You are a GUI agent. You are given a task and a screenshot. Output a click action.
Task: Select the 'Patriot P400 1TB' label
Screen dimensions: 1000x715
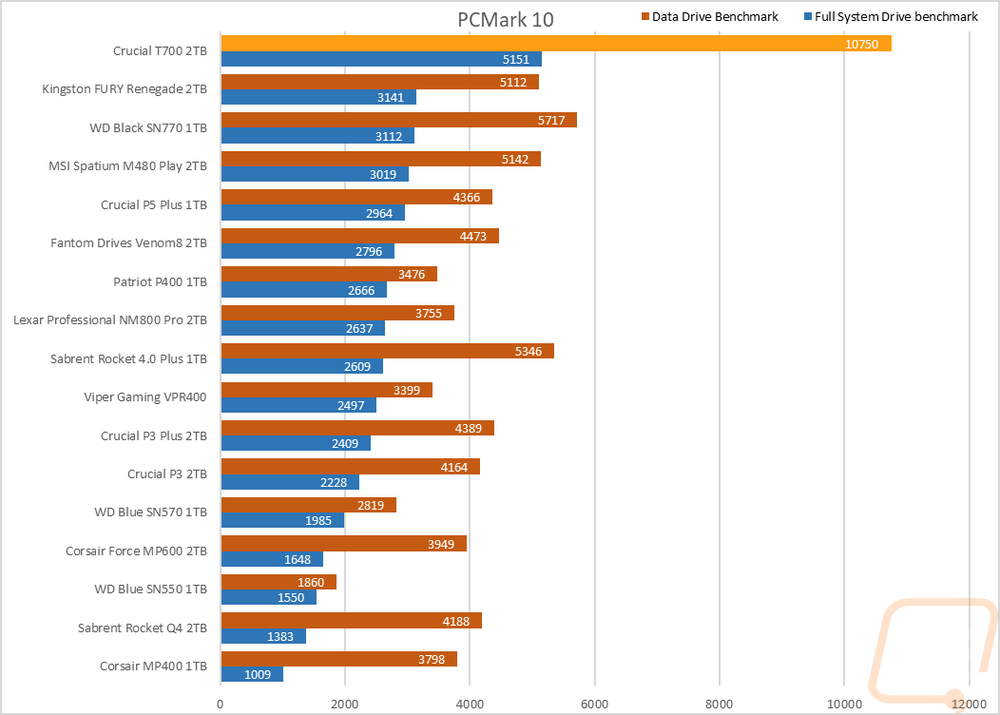(x=160, y=282)
